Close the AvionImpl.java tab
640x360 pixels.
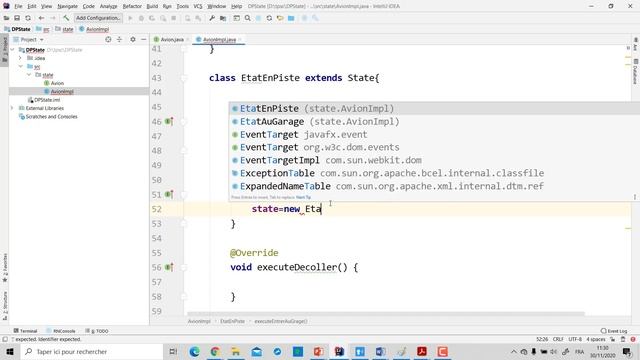240,40
